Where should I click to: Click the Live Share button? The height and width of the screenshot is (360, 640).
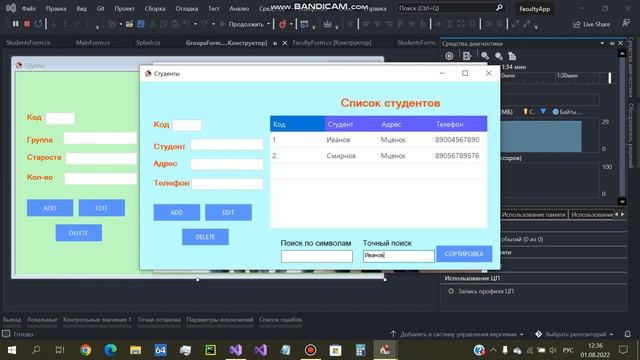(591, 24)
